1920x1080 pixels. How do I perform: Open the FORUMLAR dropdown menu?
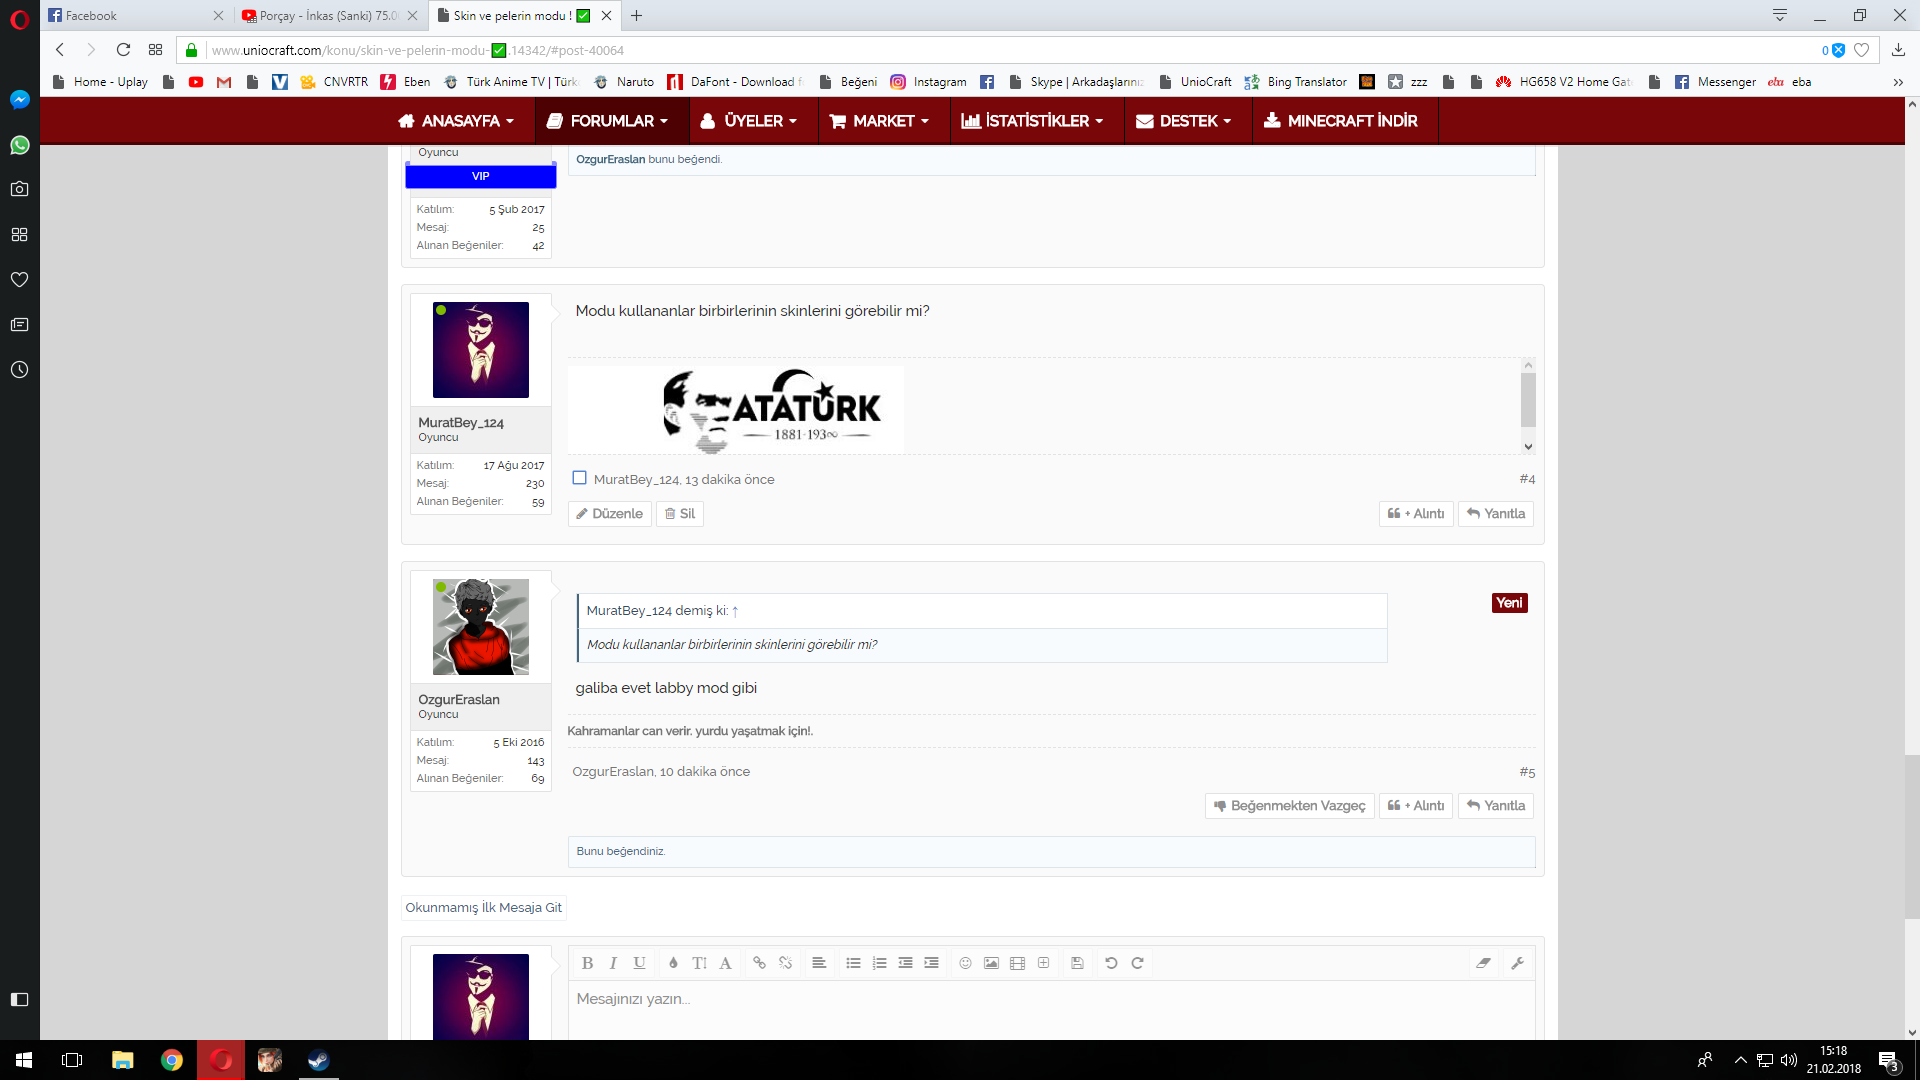[x=607, y=121]
